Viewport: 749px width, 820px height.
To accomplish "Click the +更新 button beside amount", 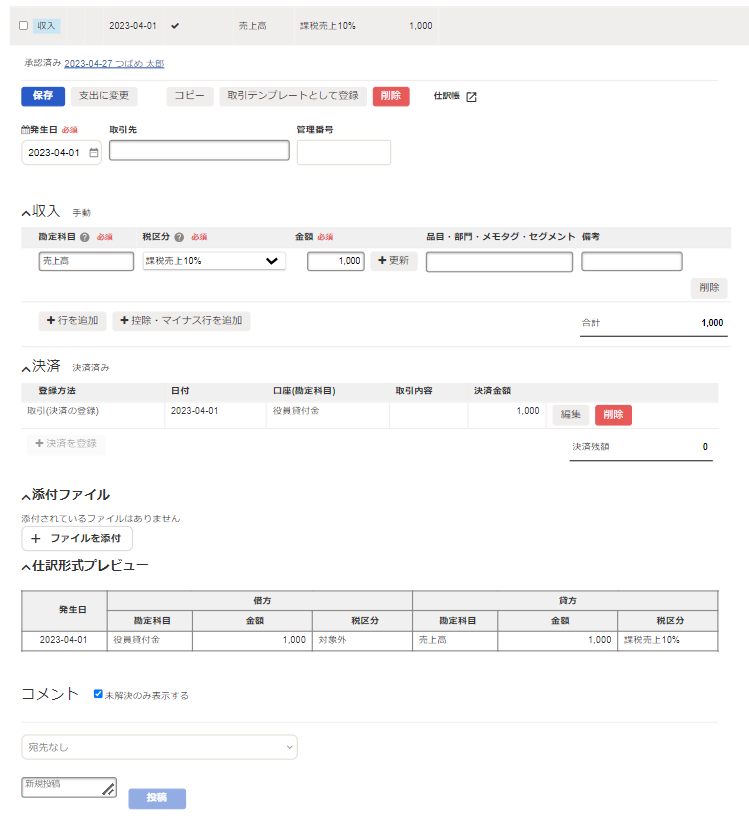I will (x=393, y=261).
